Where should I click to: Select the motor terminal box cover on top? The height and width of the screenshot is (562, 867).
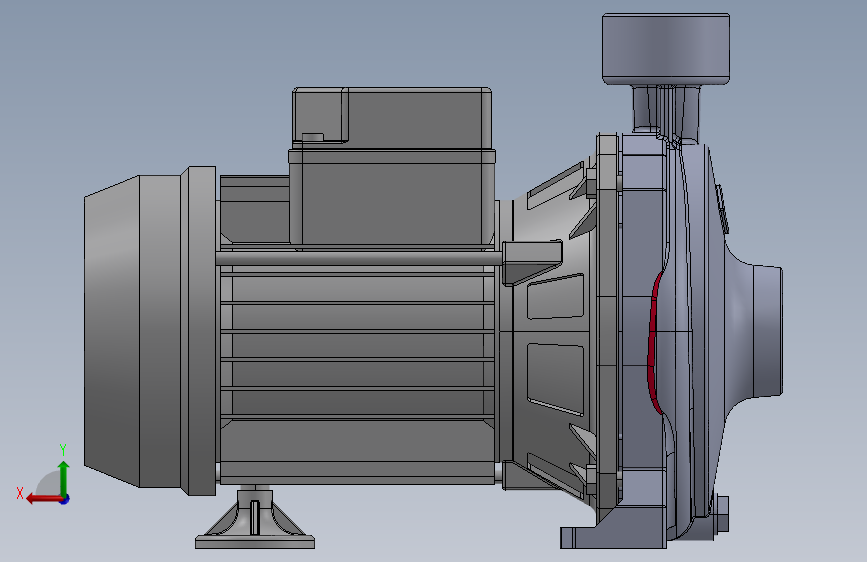(x=391, y=118)
